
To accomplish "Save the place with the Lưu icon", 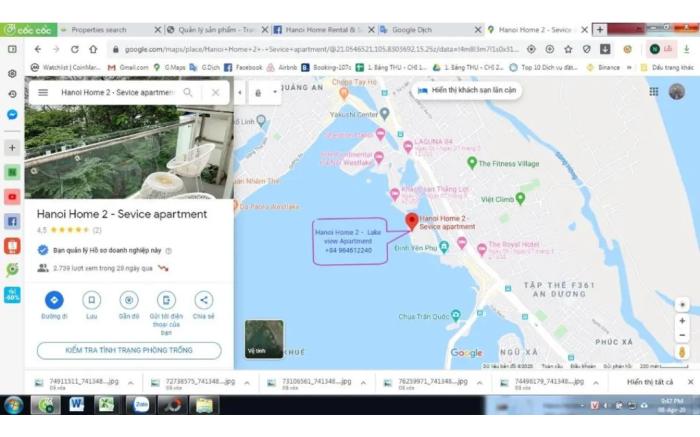I will coord(92,300).
